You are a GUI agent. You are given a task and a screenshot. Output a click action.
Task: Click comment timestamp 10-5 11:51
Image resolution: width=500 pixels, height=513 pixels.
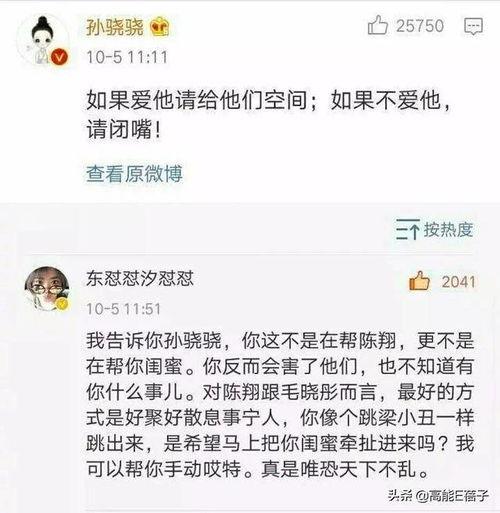tap(124, 309)
